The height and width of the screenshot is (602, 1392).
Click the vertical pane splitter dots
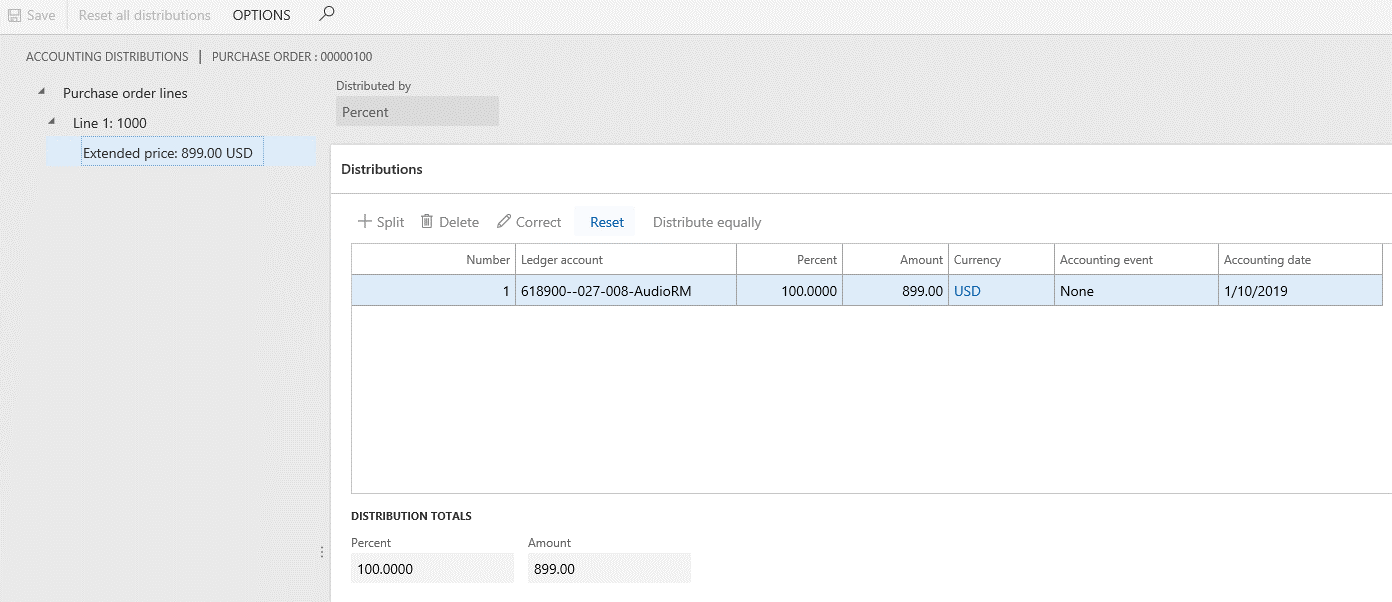point(321,552)
